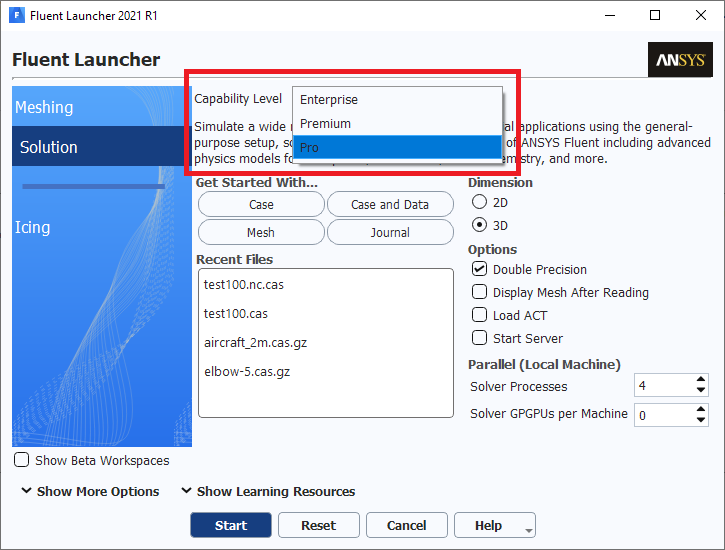Open the Meshing workspace tab
Screen dimensions: 725x550
[102, 107]
